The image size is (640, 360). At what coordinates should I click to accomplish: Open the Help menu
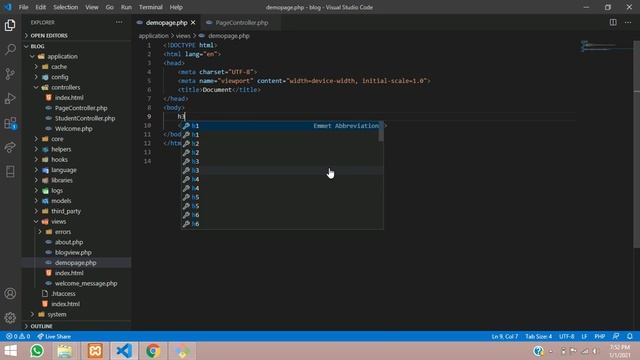176,7
